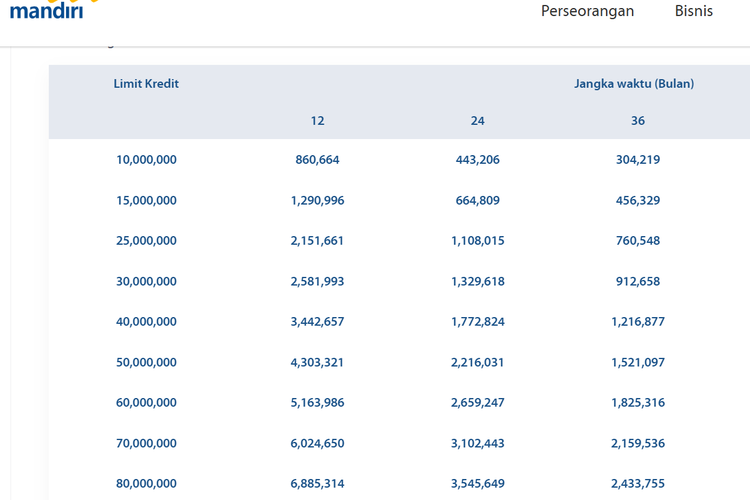Select the 24 month column header
The image size is (750, 500).
(x=477, y=121)
